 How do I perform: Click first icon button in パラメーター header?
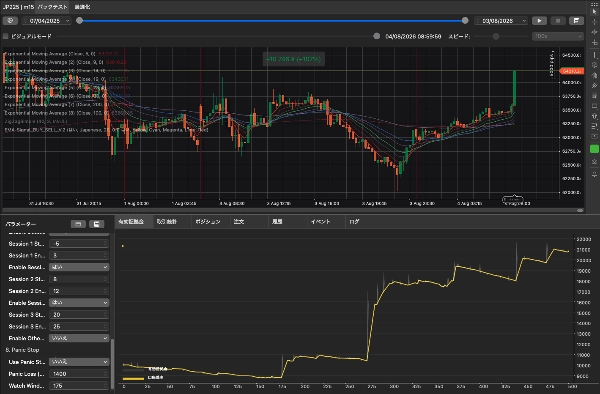coord(78,224)
